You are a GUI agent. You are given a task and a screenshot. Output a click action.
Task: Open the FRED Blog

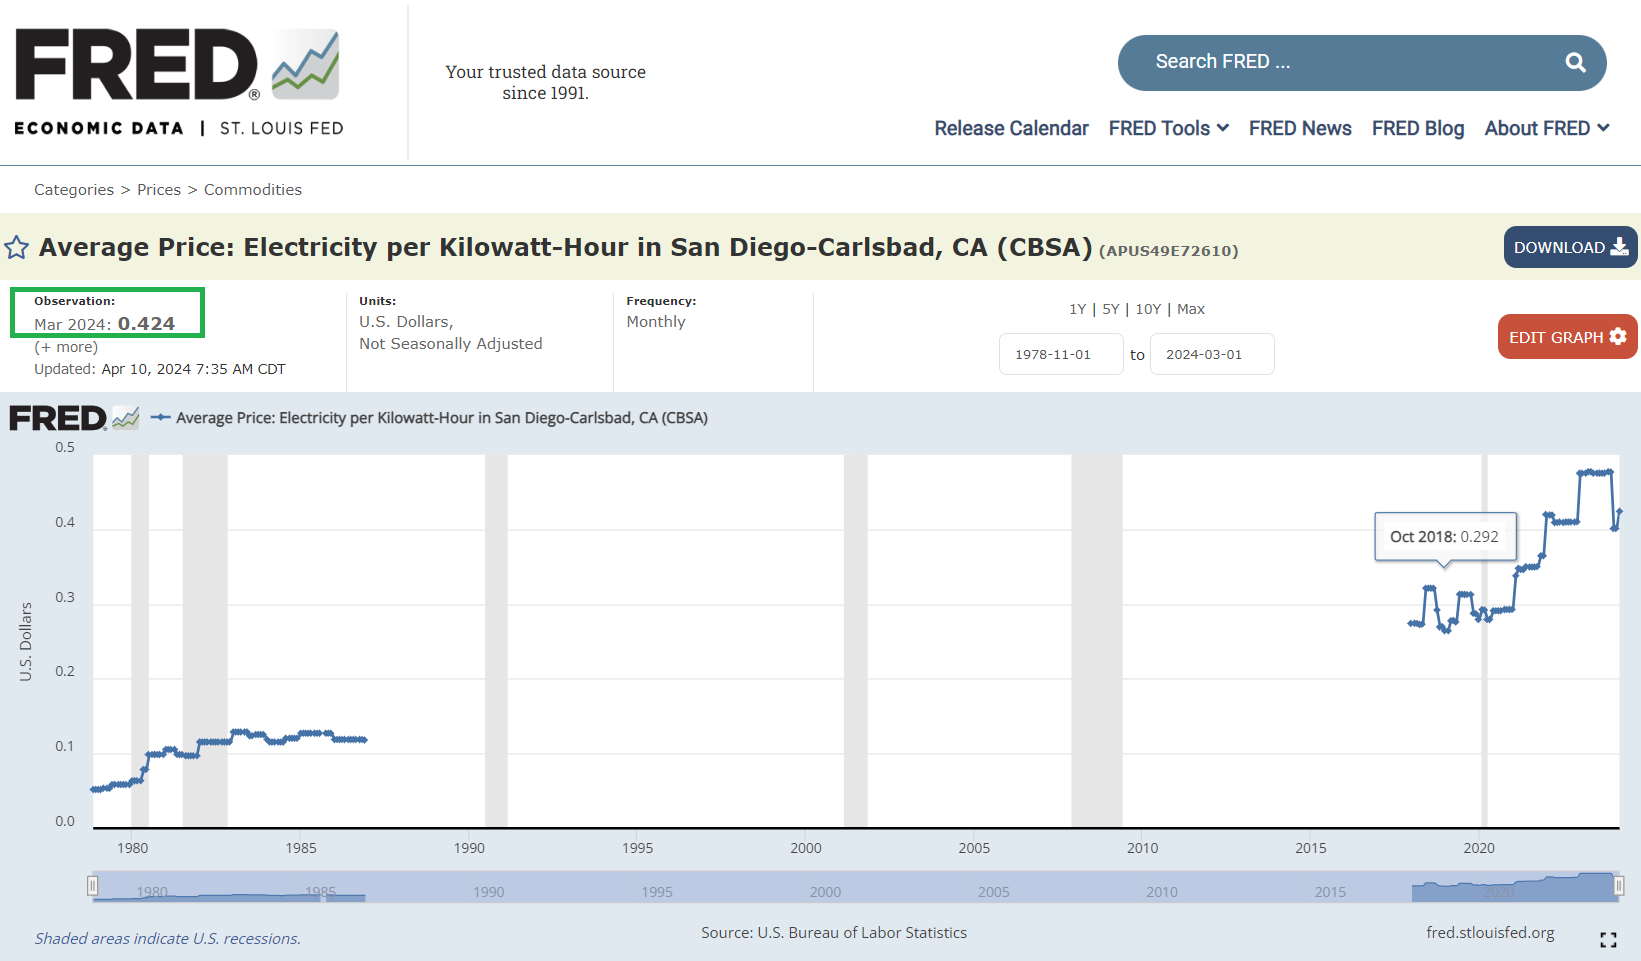(x=1417, y=128)
